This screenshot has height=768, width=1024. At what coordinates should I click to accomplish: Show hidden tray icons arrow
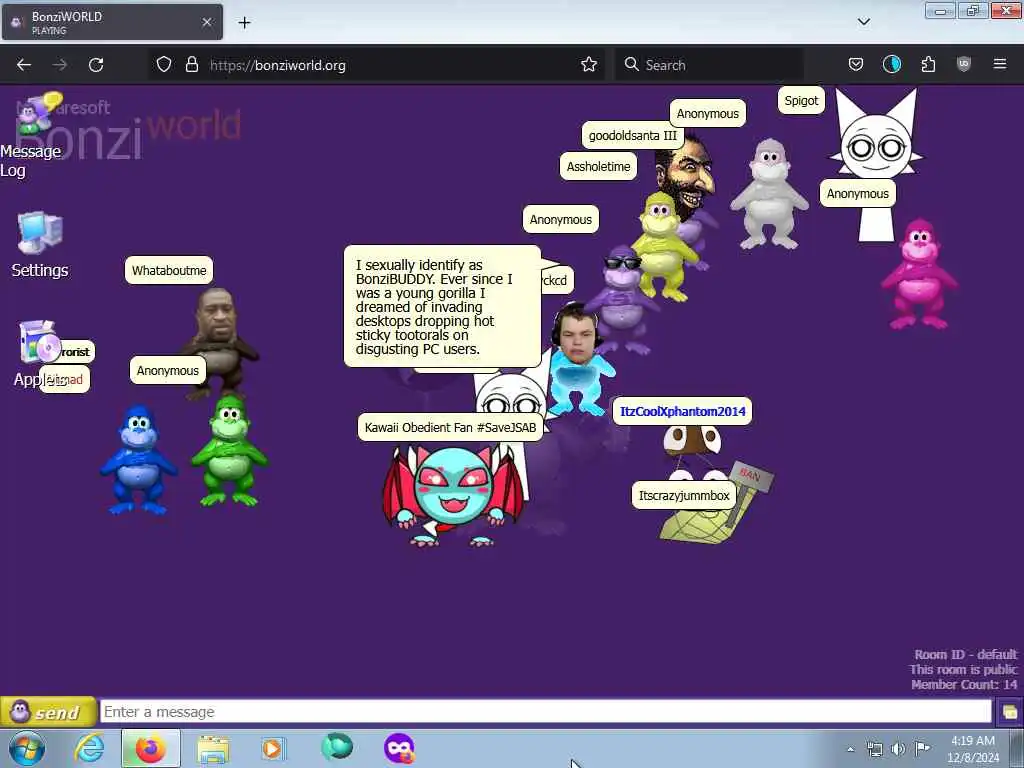[850, 749]
